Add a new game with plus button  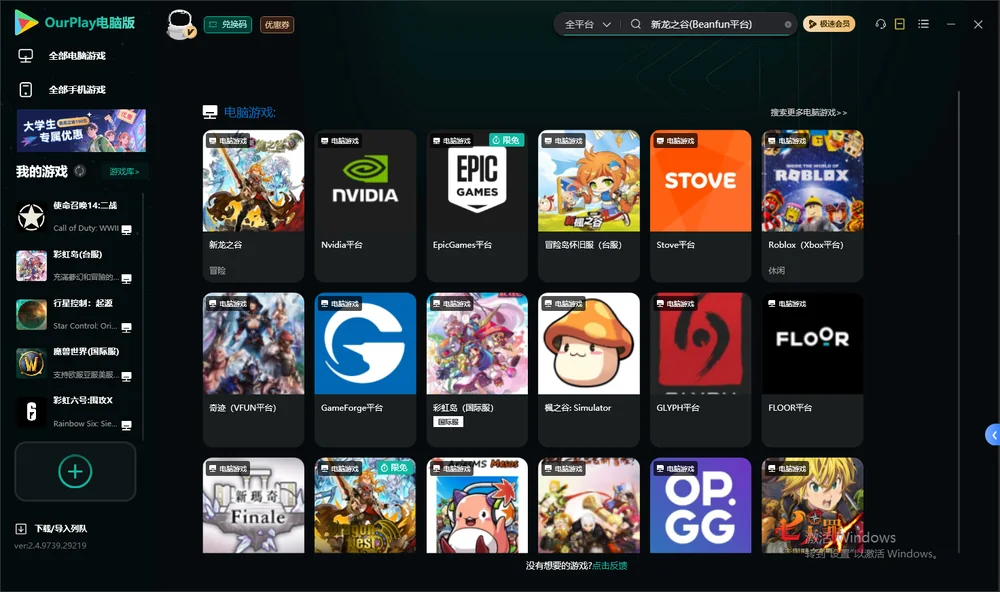coord(75,472)
